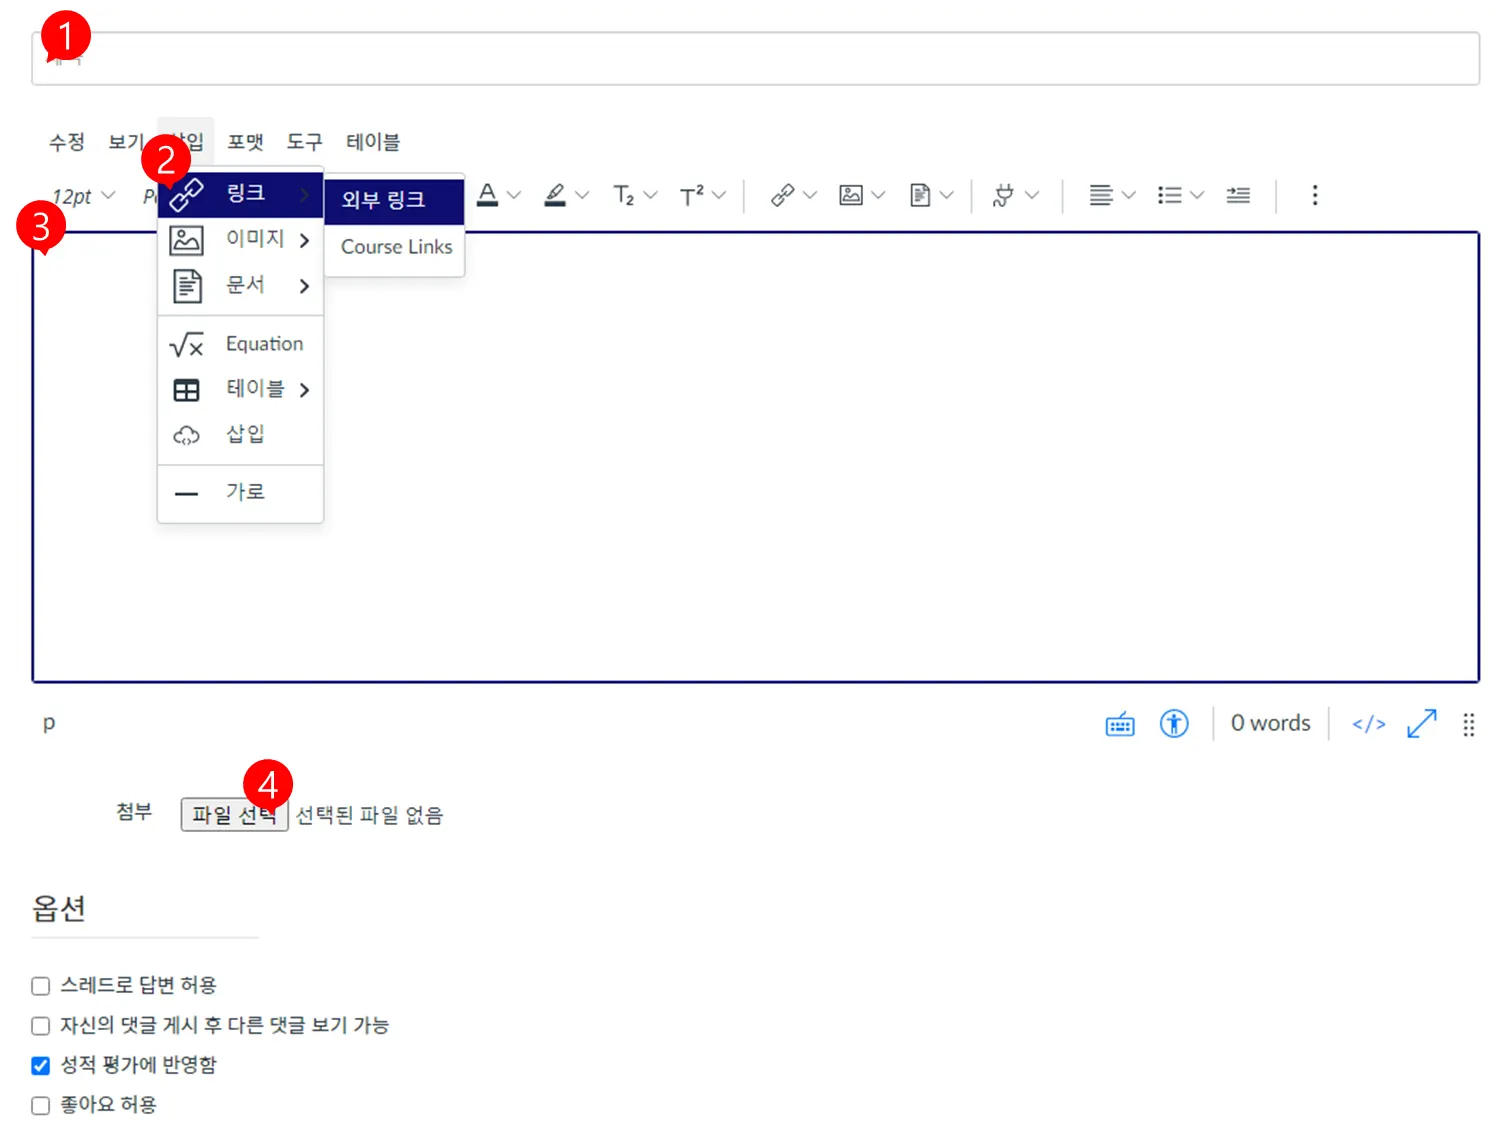
Task: Click the p element path label
Action: pos(49,723)
